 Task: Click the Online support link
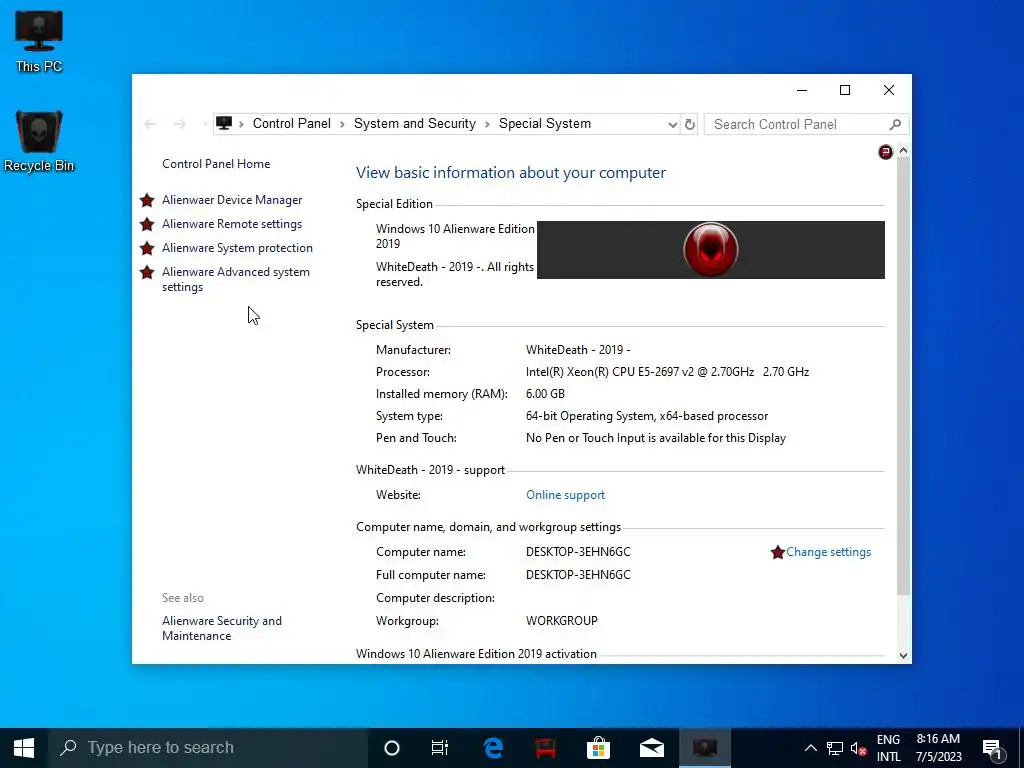point(566,495)
